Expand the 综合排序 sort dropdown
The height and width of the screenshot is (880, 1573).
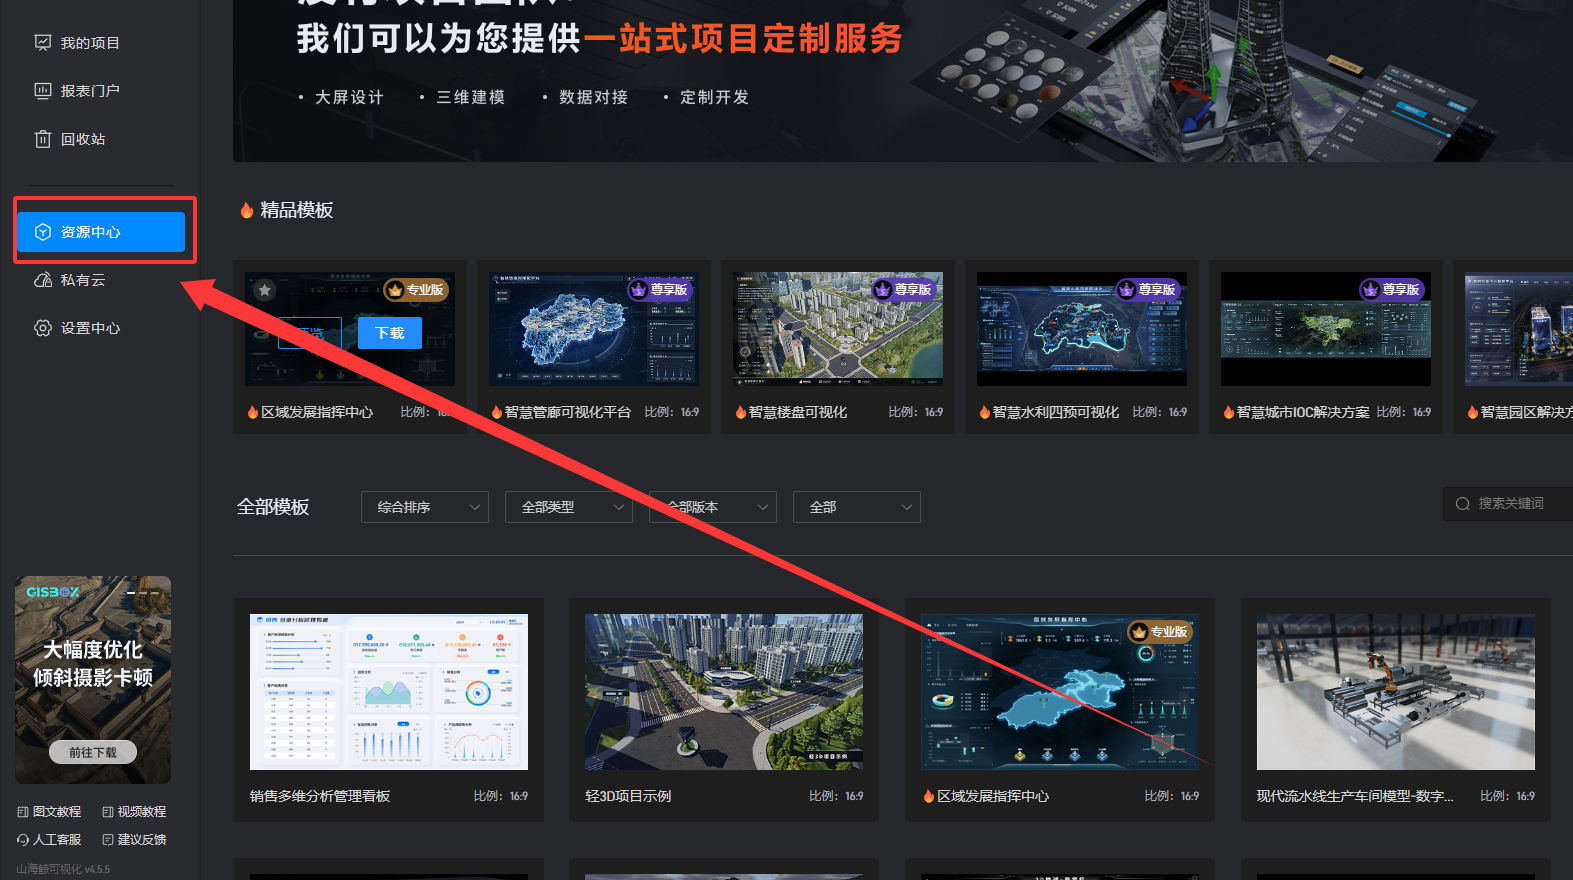425,507
